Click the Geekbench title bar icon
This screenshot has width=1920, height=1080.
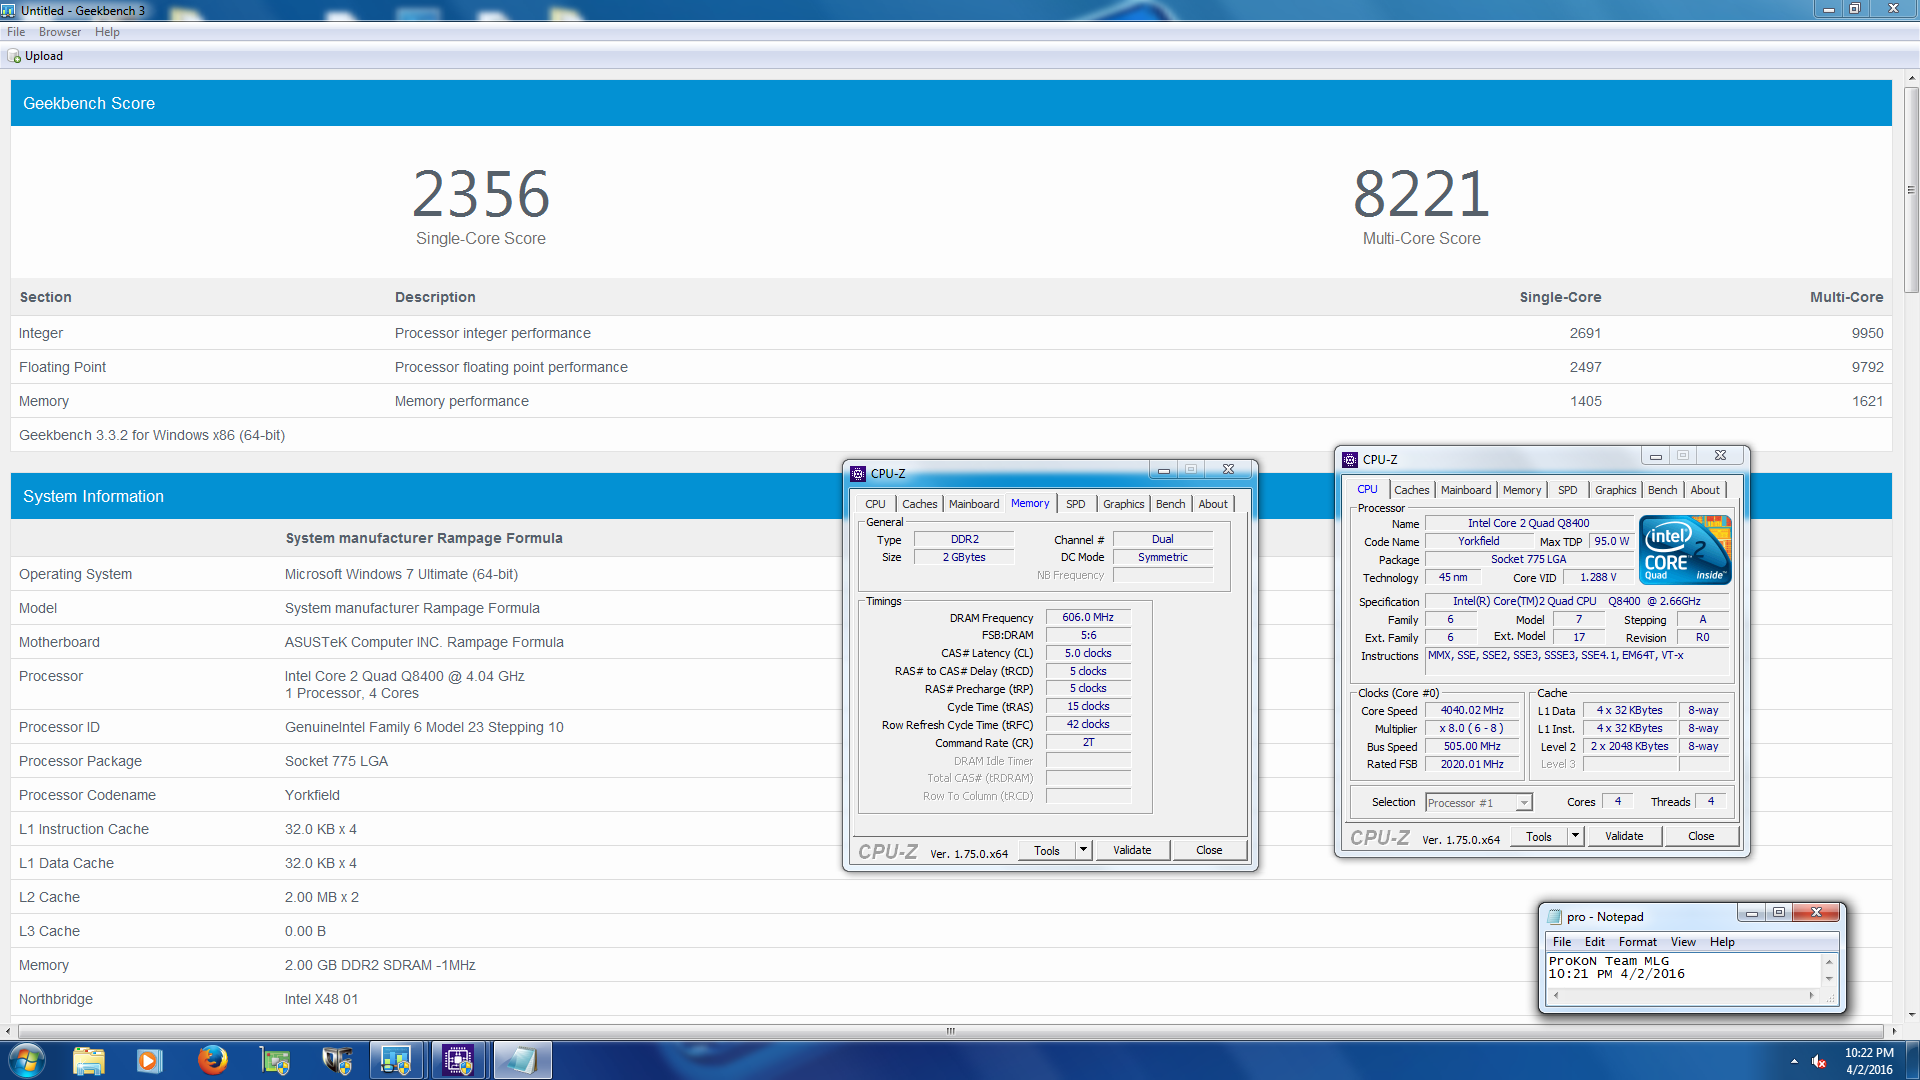[9, 10]
